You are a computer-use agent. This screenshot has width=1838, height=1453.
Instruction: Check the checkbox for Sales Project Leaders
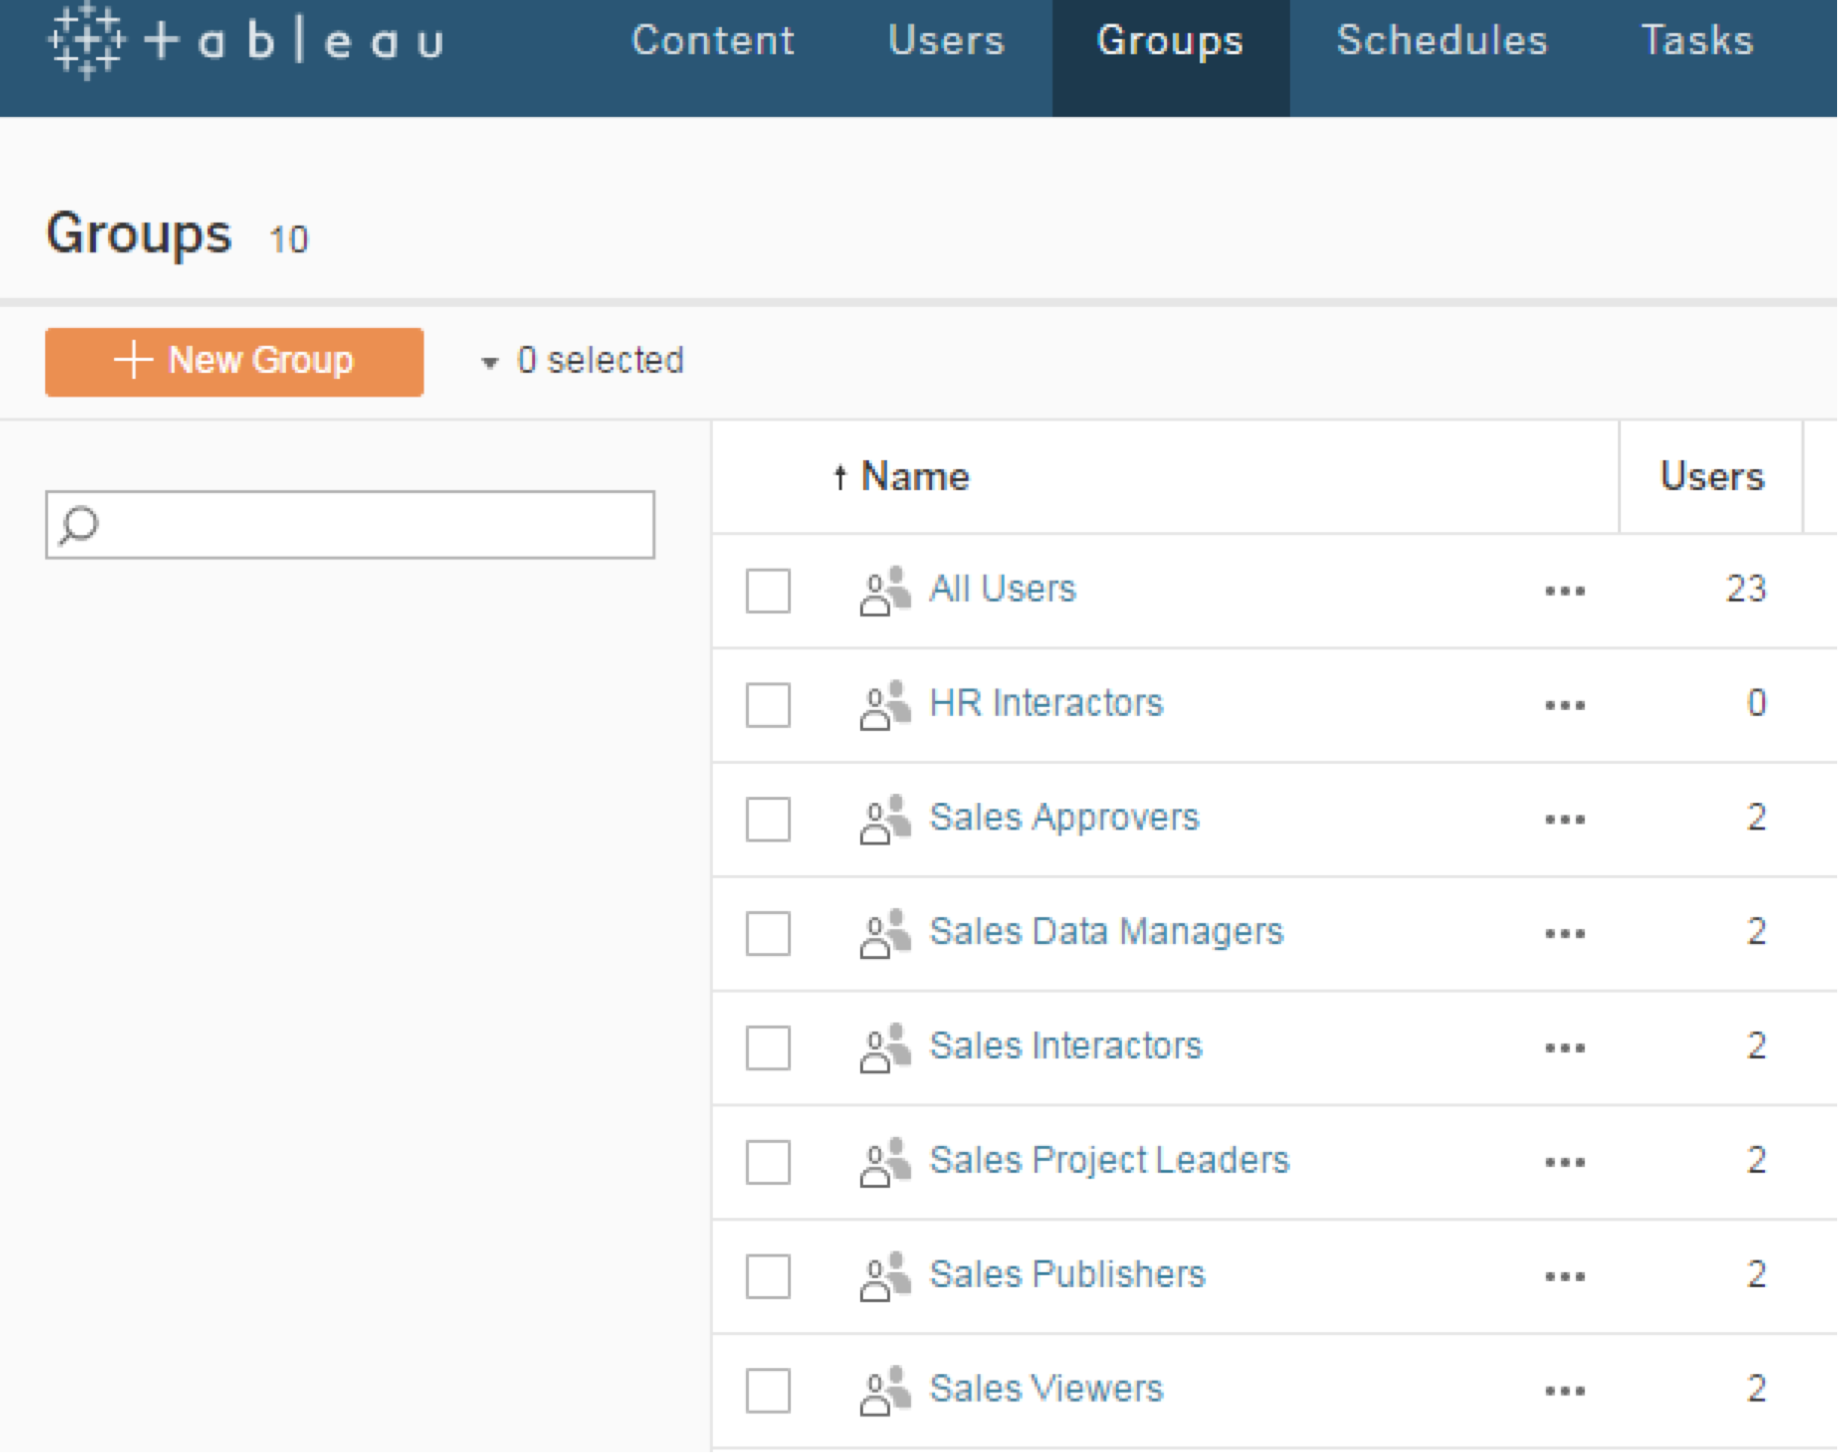[x=767, y=1161]
